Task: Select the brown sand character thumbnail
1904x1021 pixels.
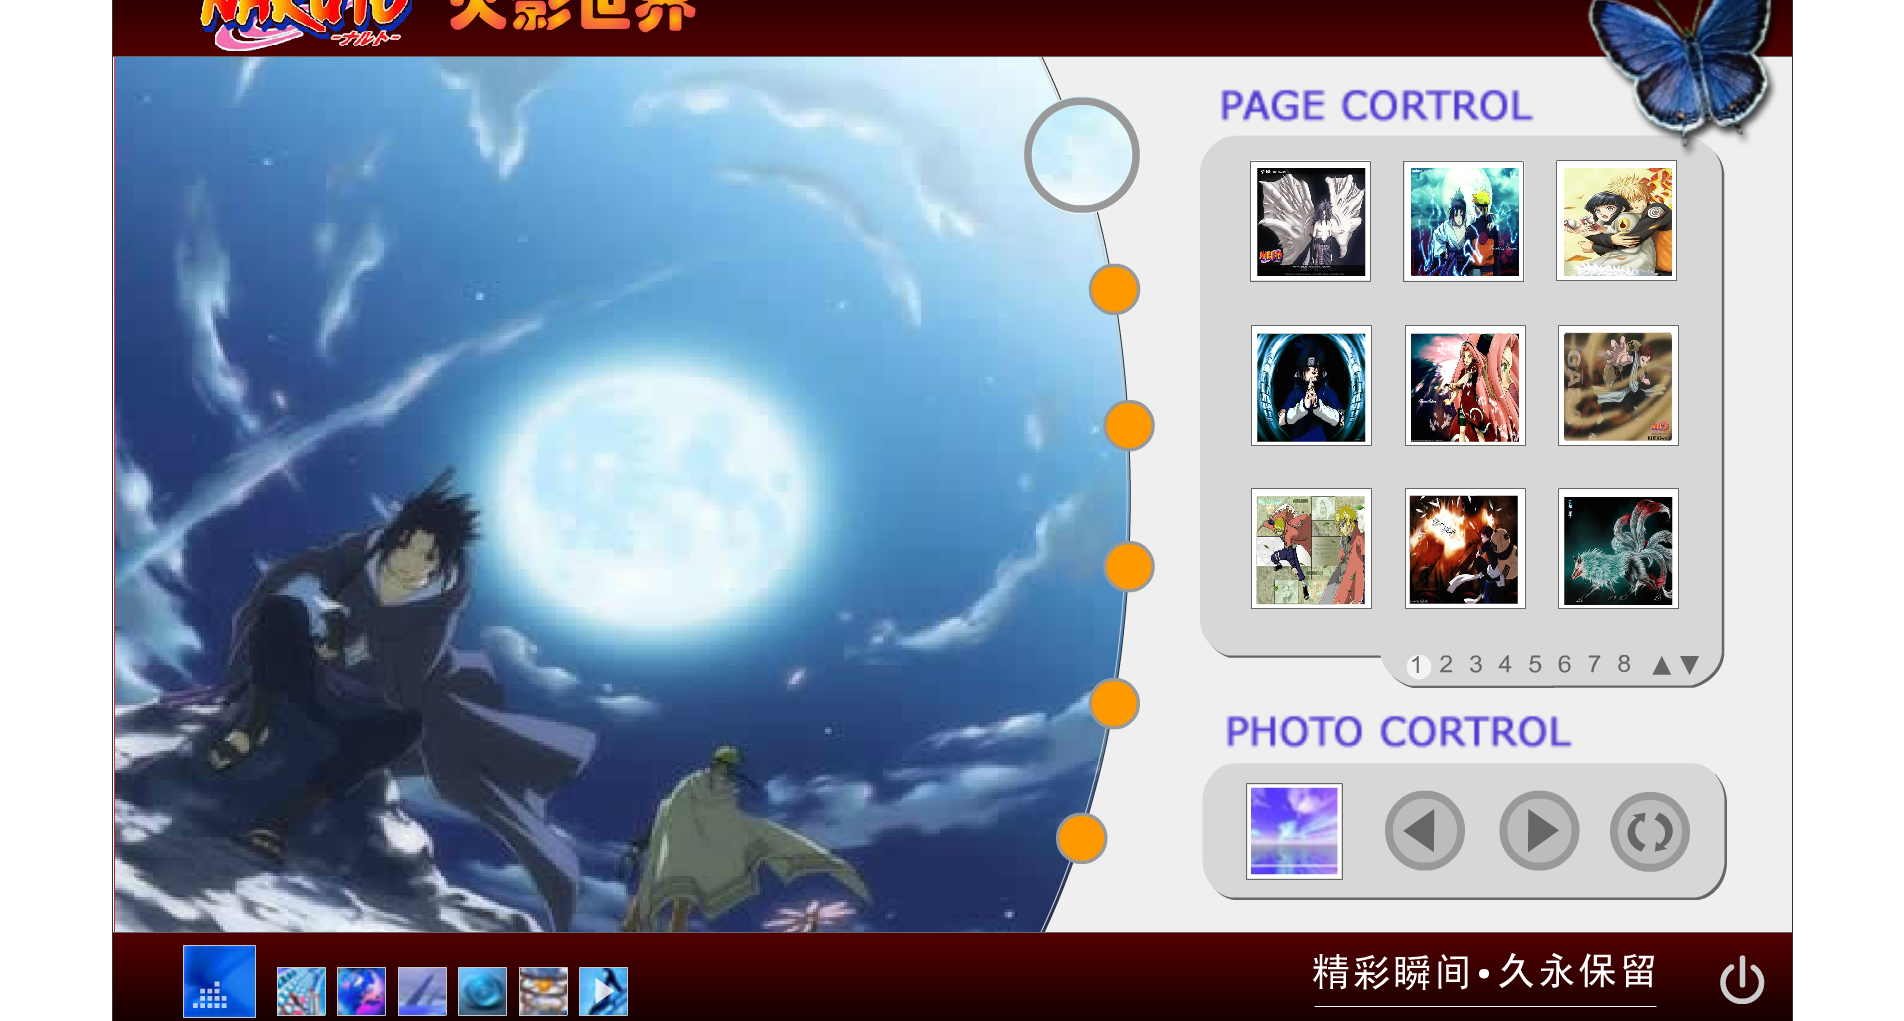Action: point(1618,385)
